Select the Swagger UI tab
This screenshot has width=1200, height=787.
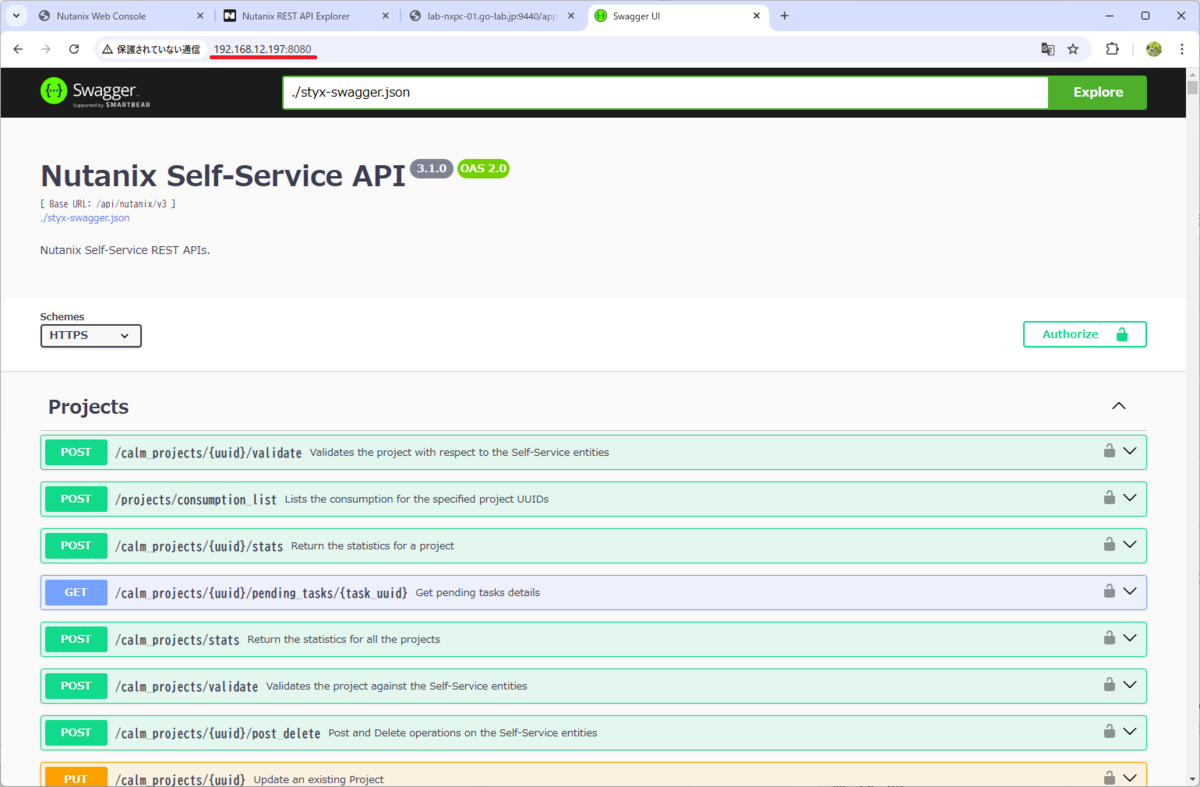click(x=679, y=16)
